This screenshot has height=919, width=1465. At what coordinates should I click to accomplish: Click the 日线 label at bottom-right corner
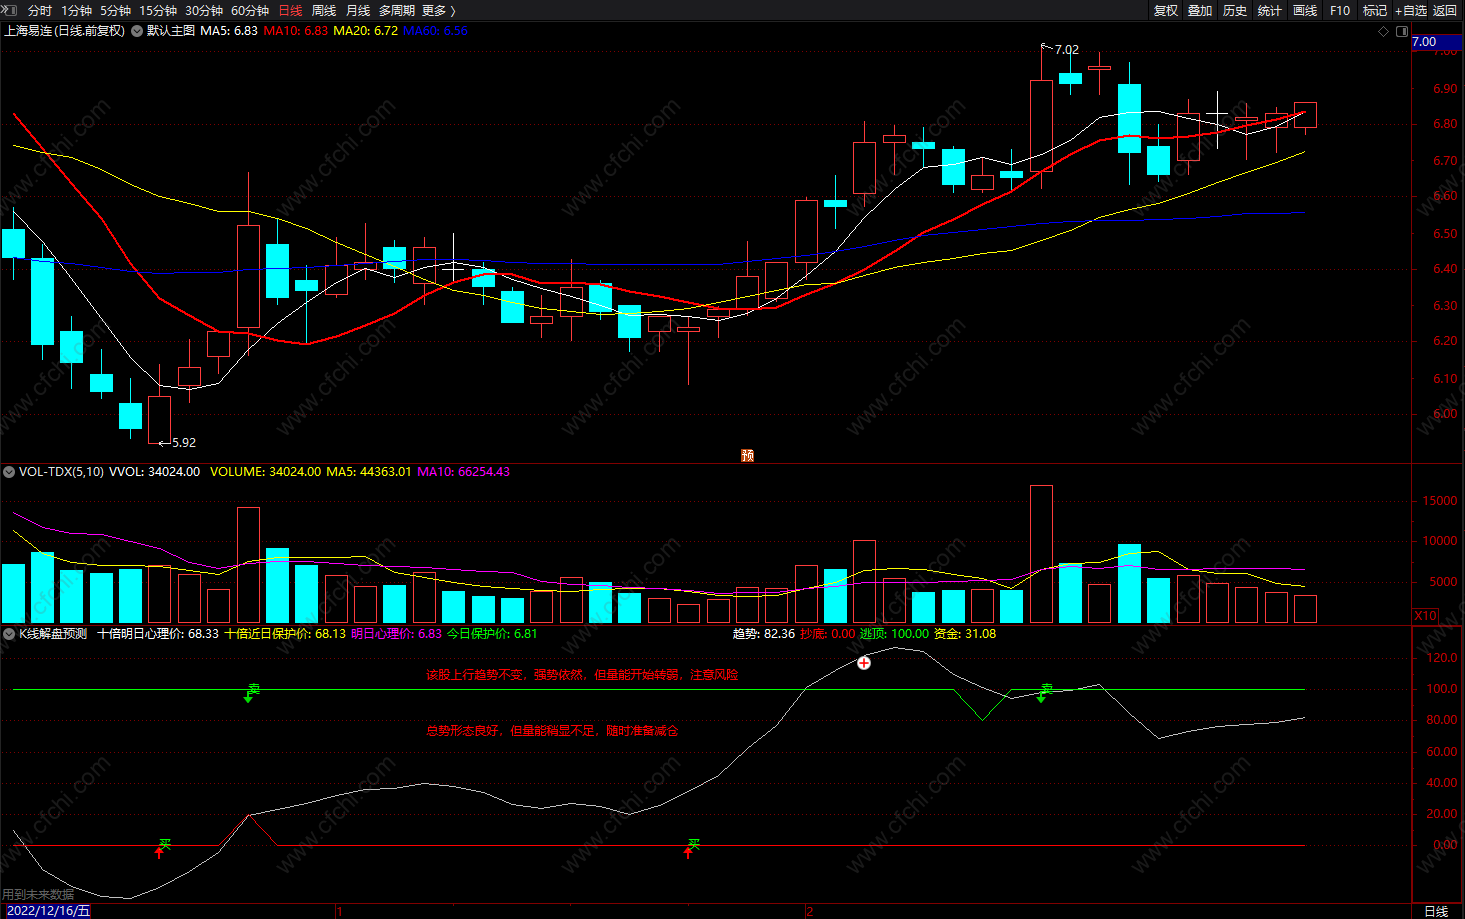pyautogui.click(x=1436, y=911)
